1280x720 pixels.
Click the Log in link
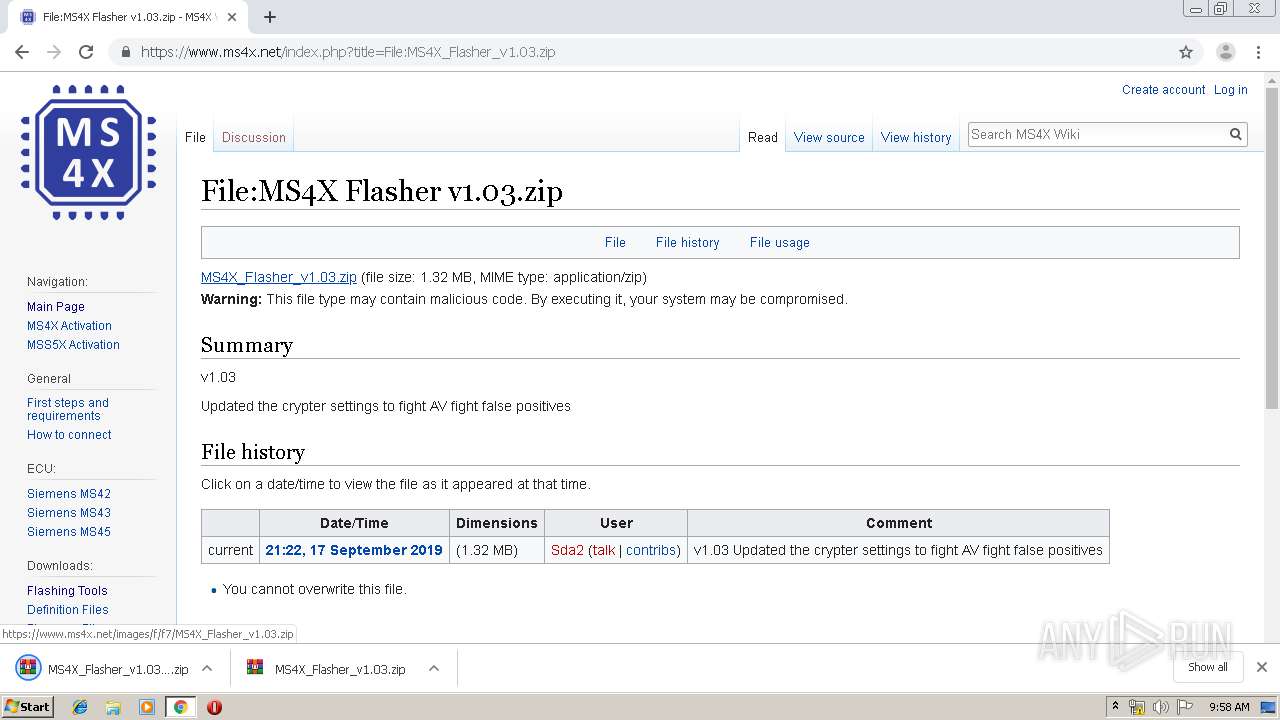pos(1230,89)
